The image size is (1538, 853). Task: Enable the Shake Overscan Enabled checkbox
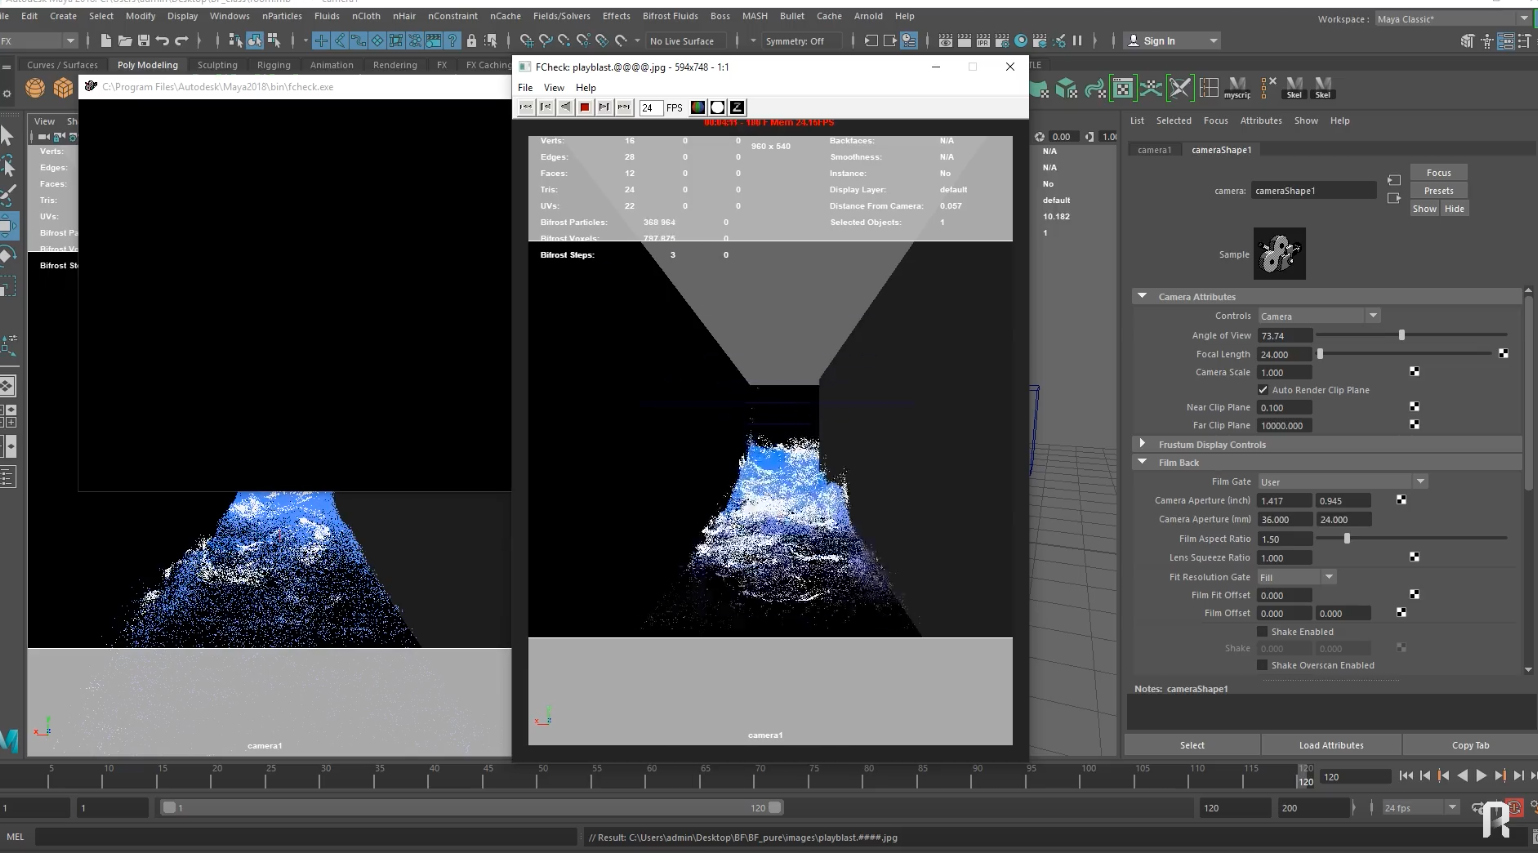point(1263,665)
